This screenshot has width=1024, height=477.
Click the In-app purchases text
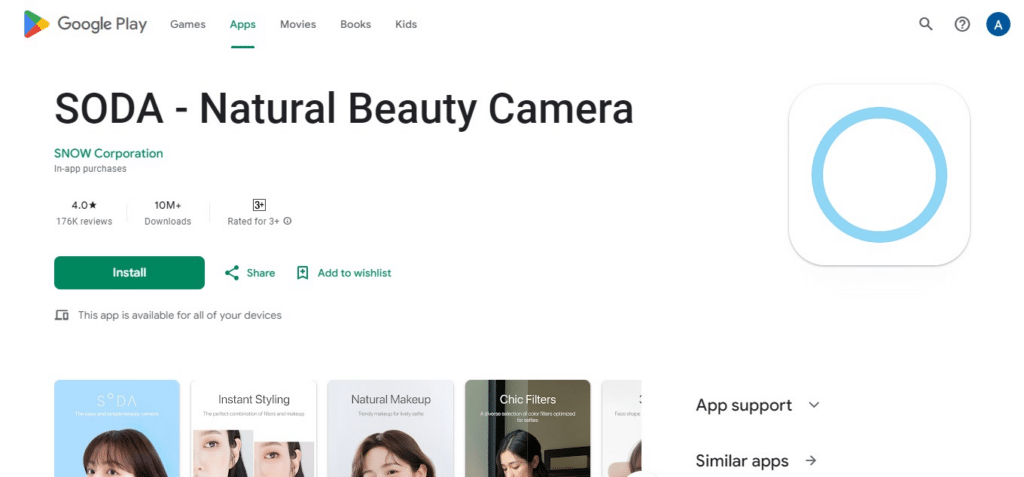(90, 169)
